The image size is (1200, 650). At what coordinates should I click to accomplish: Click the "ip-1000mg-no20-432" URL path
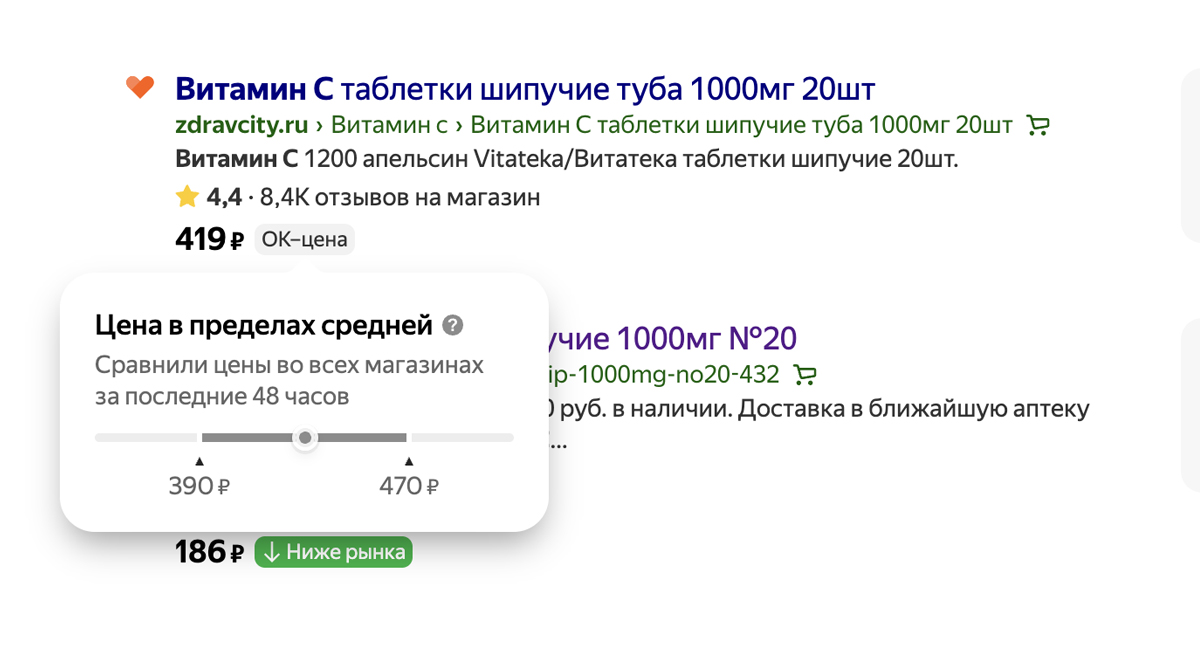pos(660,375)
